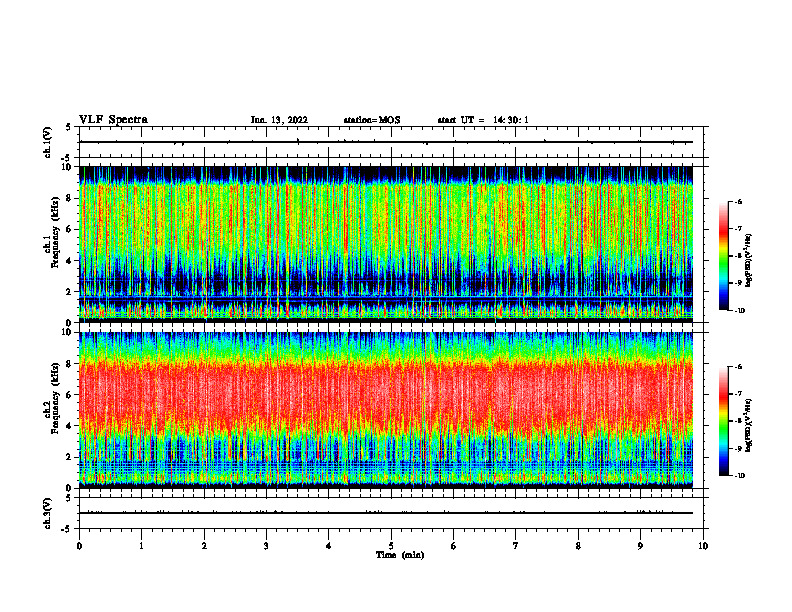Click the ch.3 voltage waveform trace
This screenshot has height=612, width=792.
pos(386,513)
